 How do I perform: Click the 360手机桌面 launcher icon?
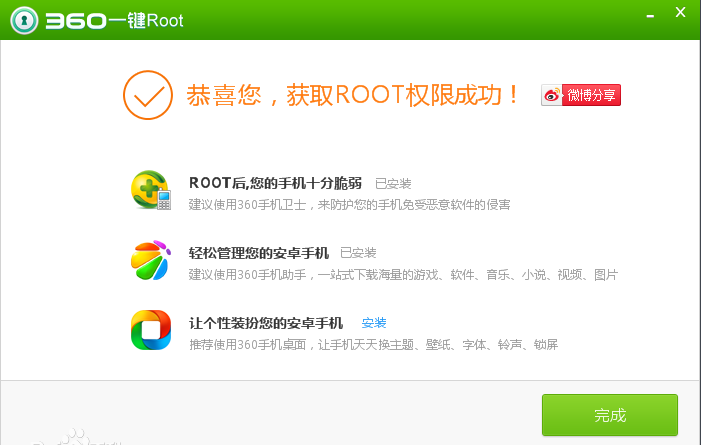click(x=151, y=330)
